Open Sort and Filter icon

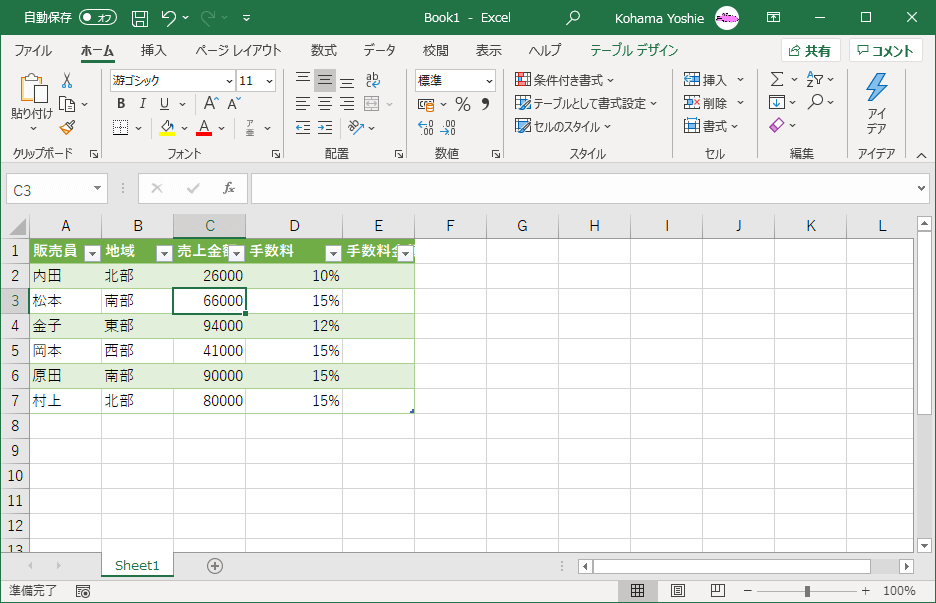(815, 79)
